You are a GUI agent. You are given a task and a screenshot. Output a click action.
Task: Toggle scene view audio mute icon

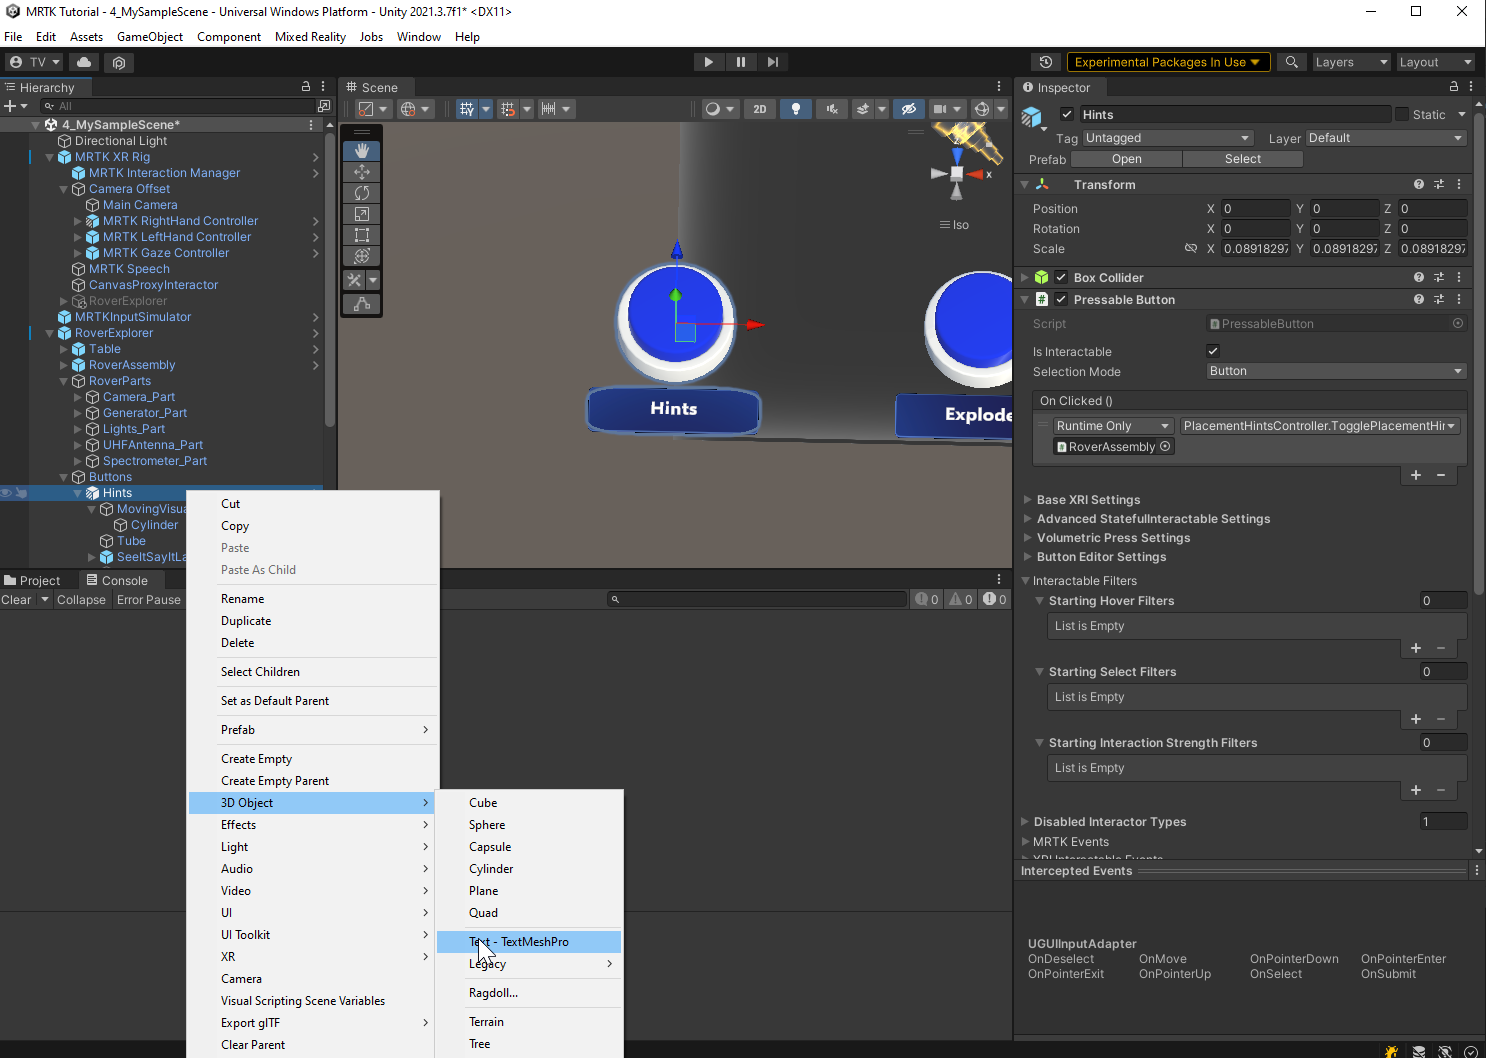click(x=832, y=108)
